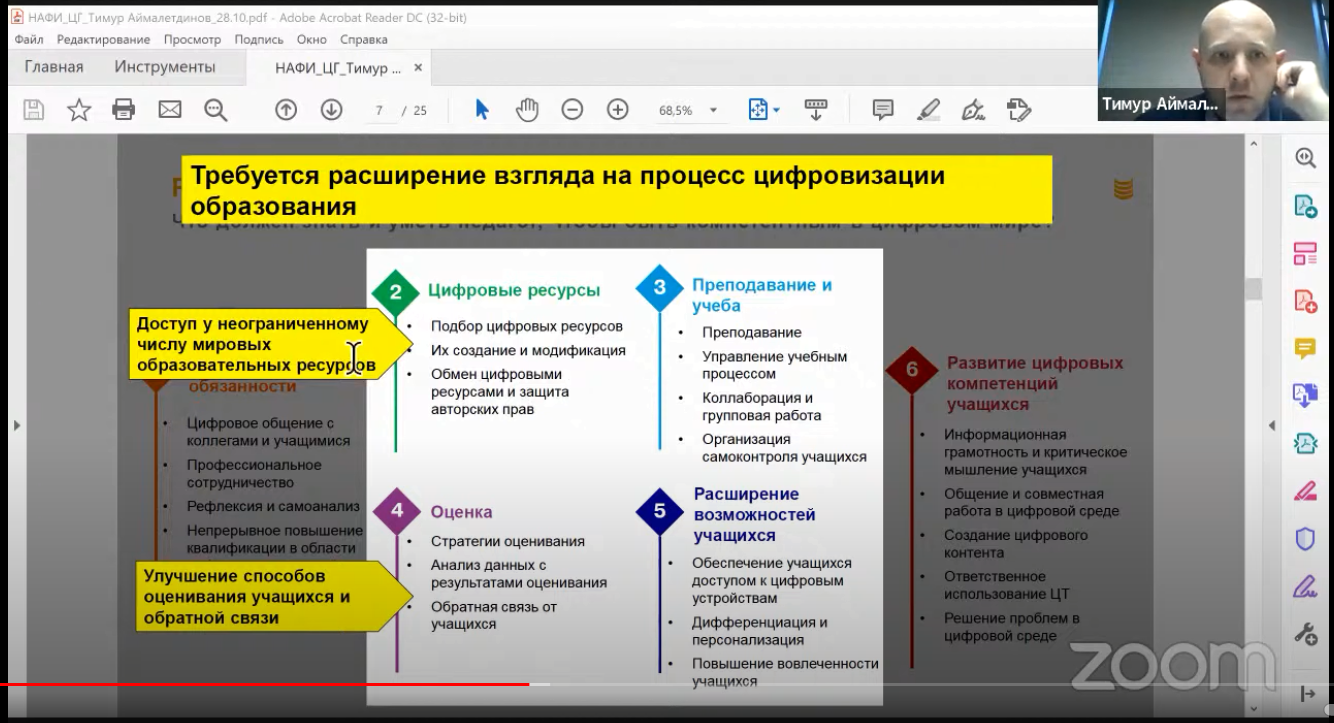Screen dimensions: 1334x723
Task: Select the hand pan tool
Action: point(527,110)
